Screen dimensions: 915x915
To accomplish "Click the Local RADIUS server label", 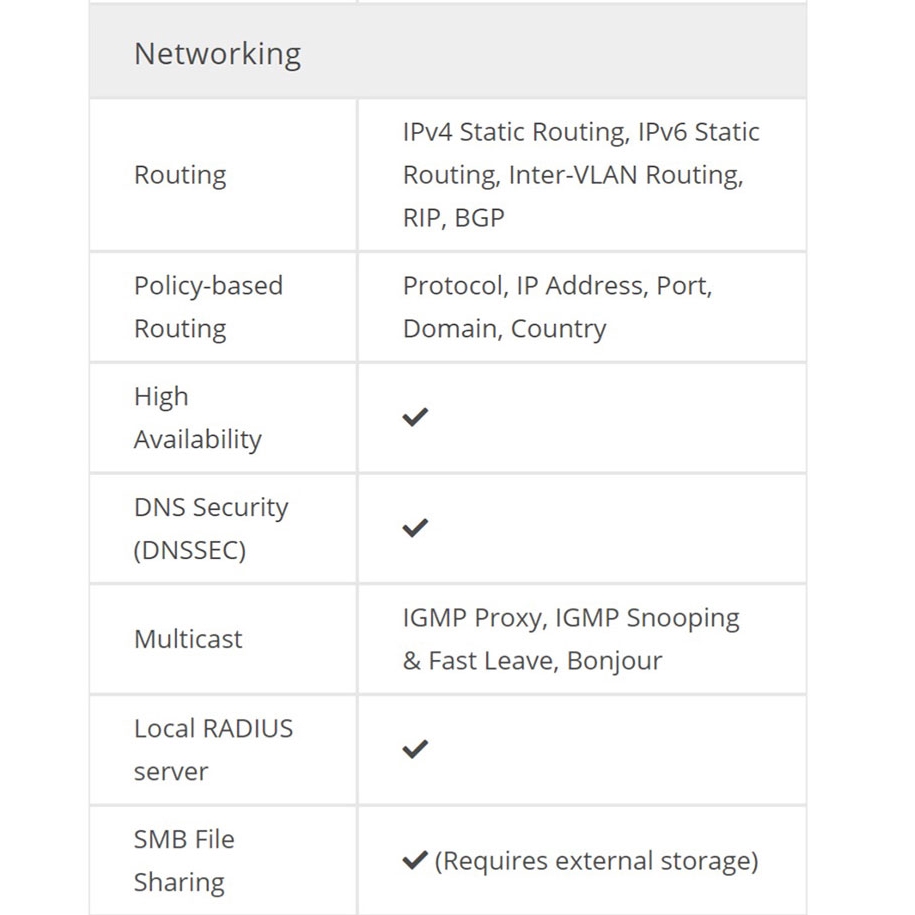I will [x=213, y=749].
